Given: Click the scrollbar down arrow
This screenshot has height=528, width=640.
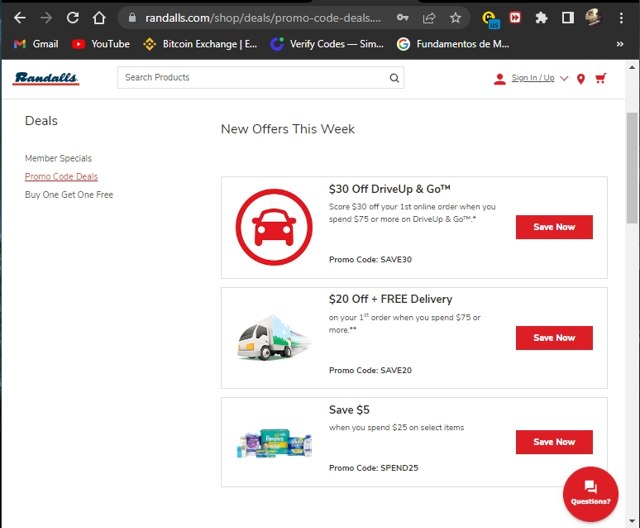Looking at the screenshot, I should pyautogui.click(x=632, y=521).
